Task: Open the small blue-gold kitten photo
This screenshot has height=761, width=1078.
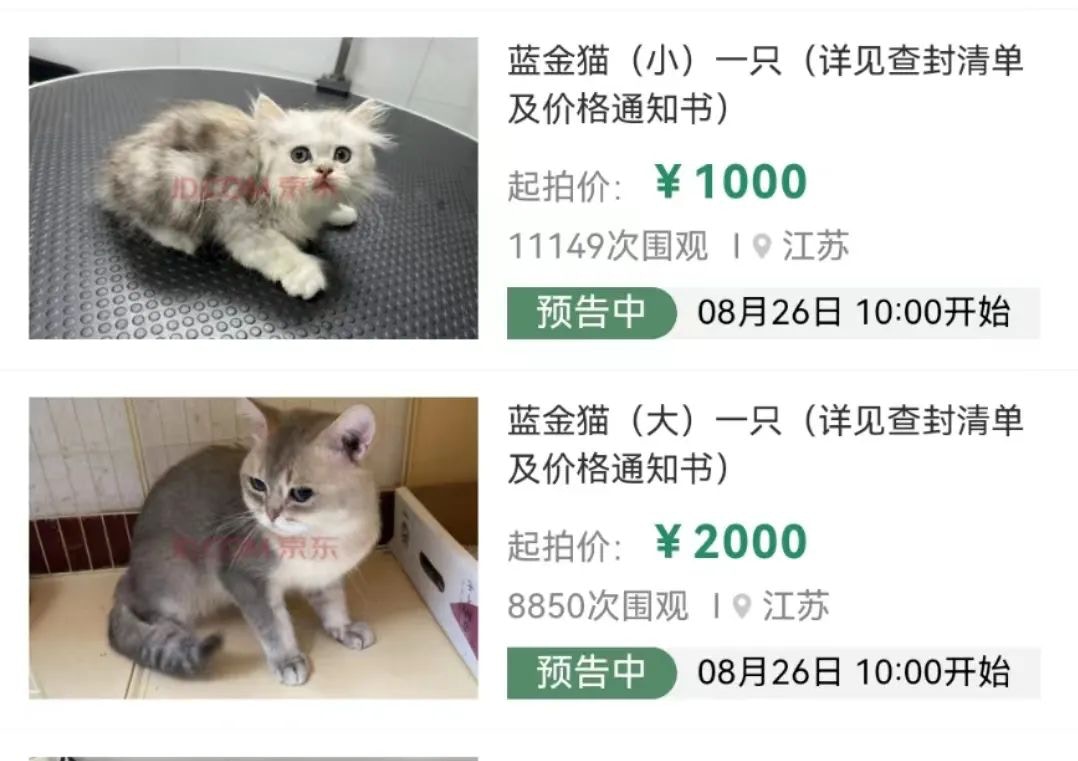Action: coord(253,188)
